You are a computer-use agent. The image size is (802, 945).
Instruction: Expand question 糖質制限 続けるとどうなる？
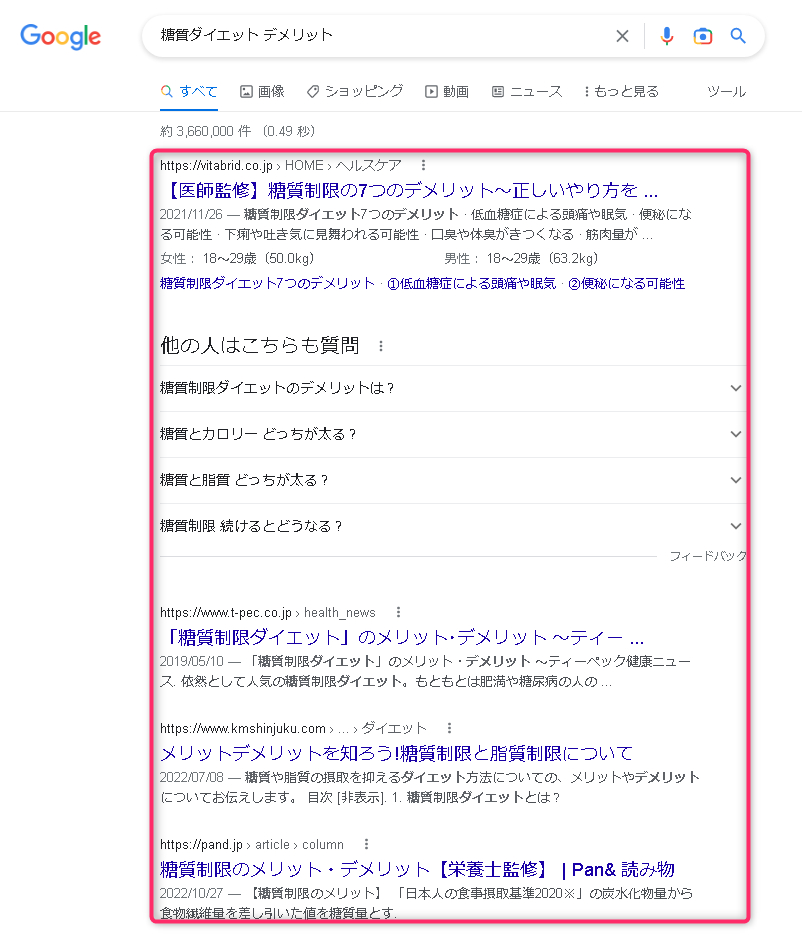point(453,526)
